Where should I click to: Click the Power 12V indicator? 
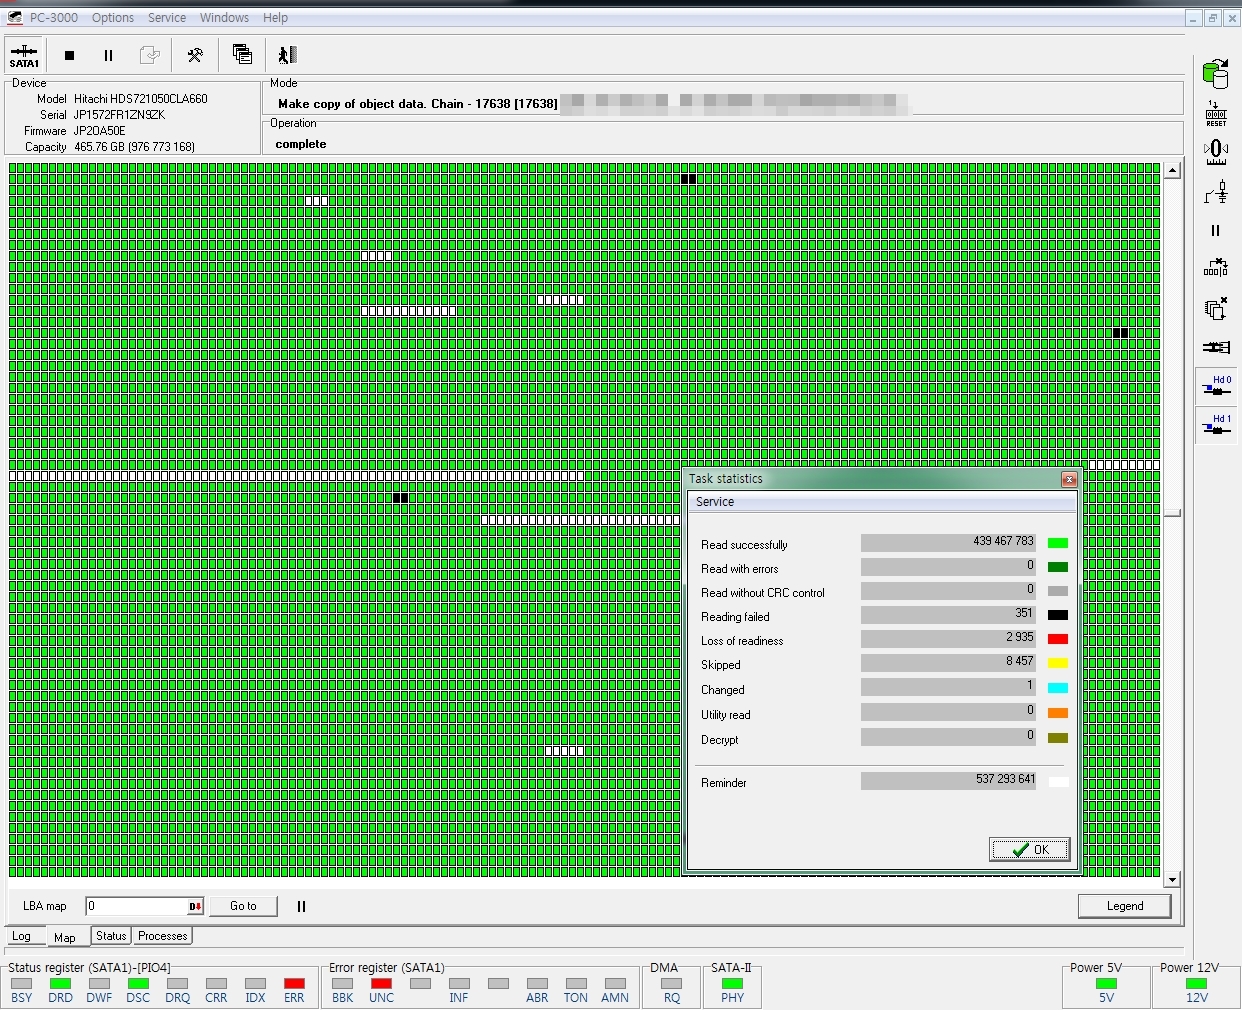(1197, 984)
